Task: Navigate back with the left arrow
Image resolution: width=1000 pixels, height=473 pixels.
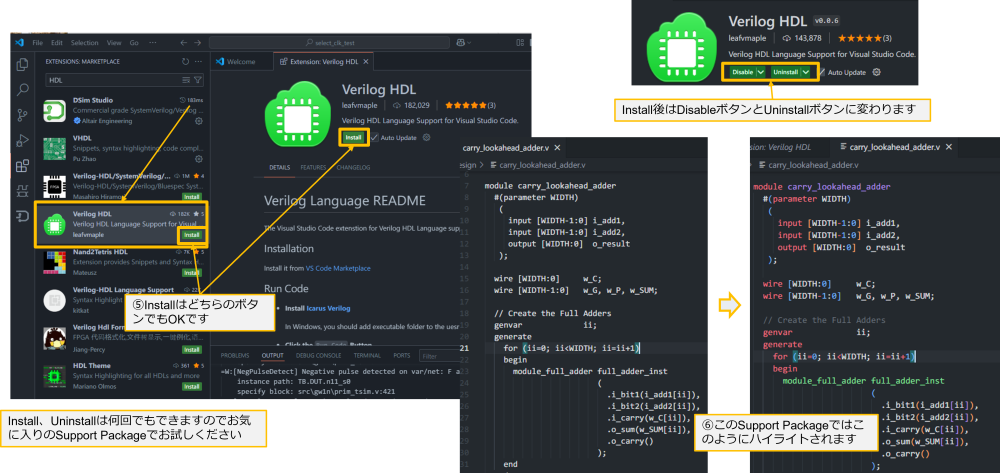Action: tap(183, 43)
